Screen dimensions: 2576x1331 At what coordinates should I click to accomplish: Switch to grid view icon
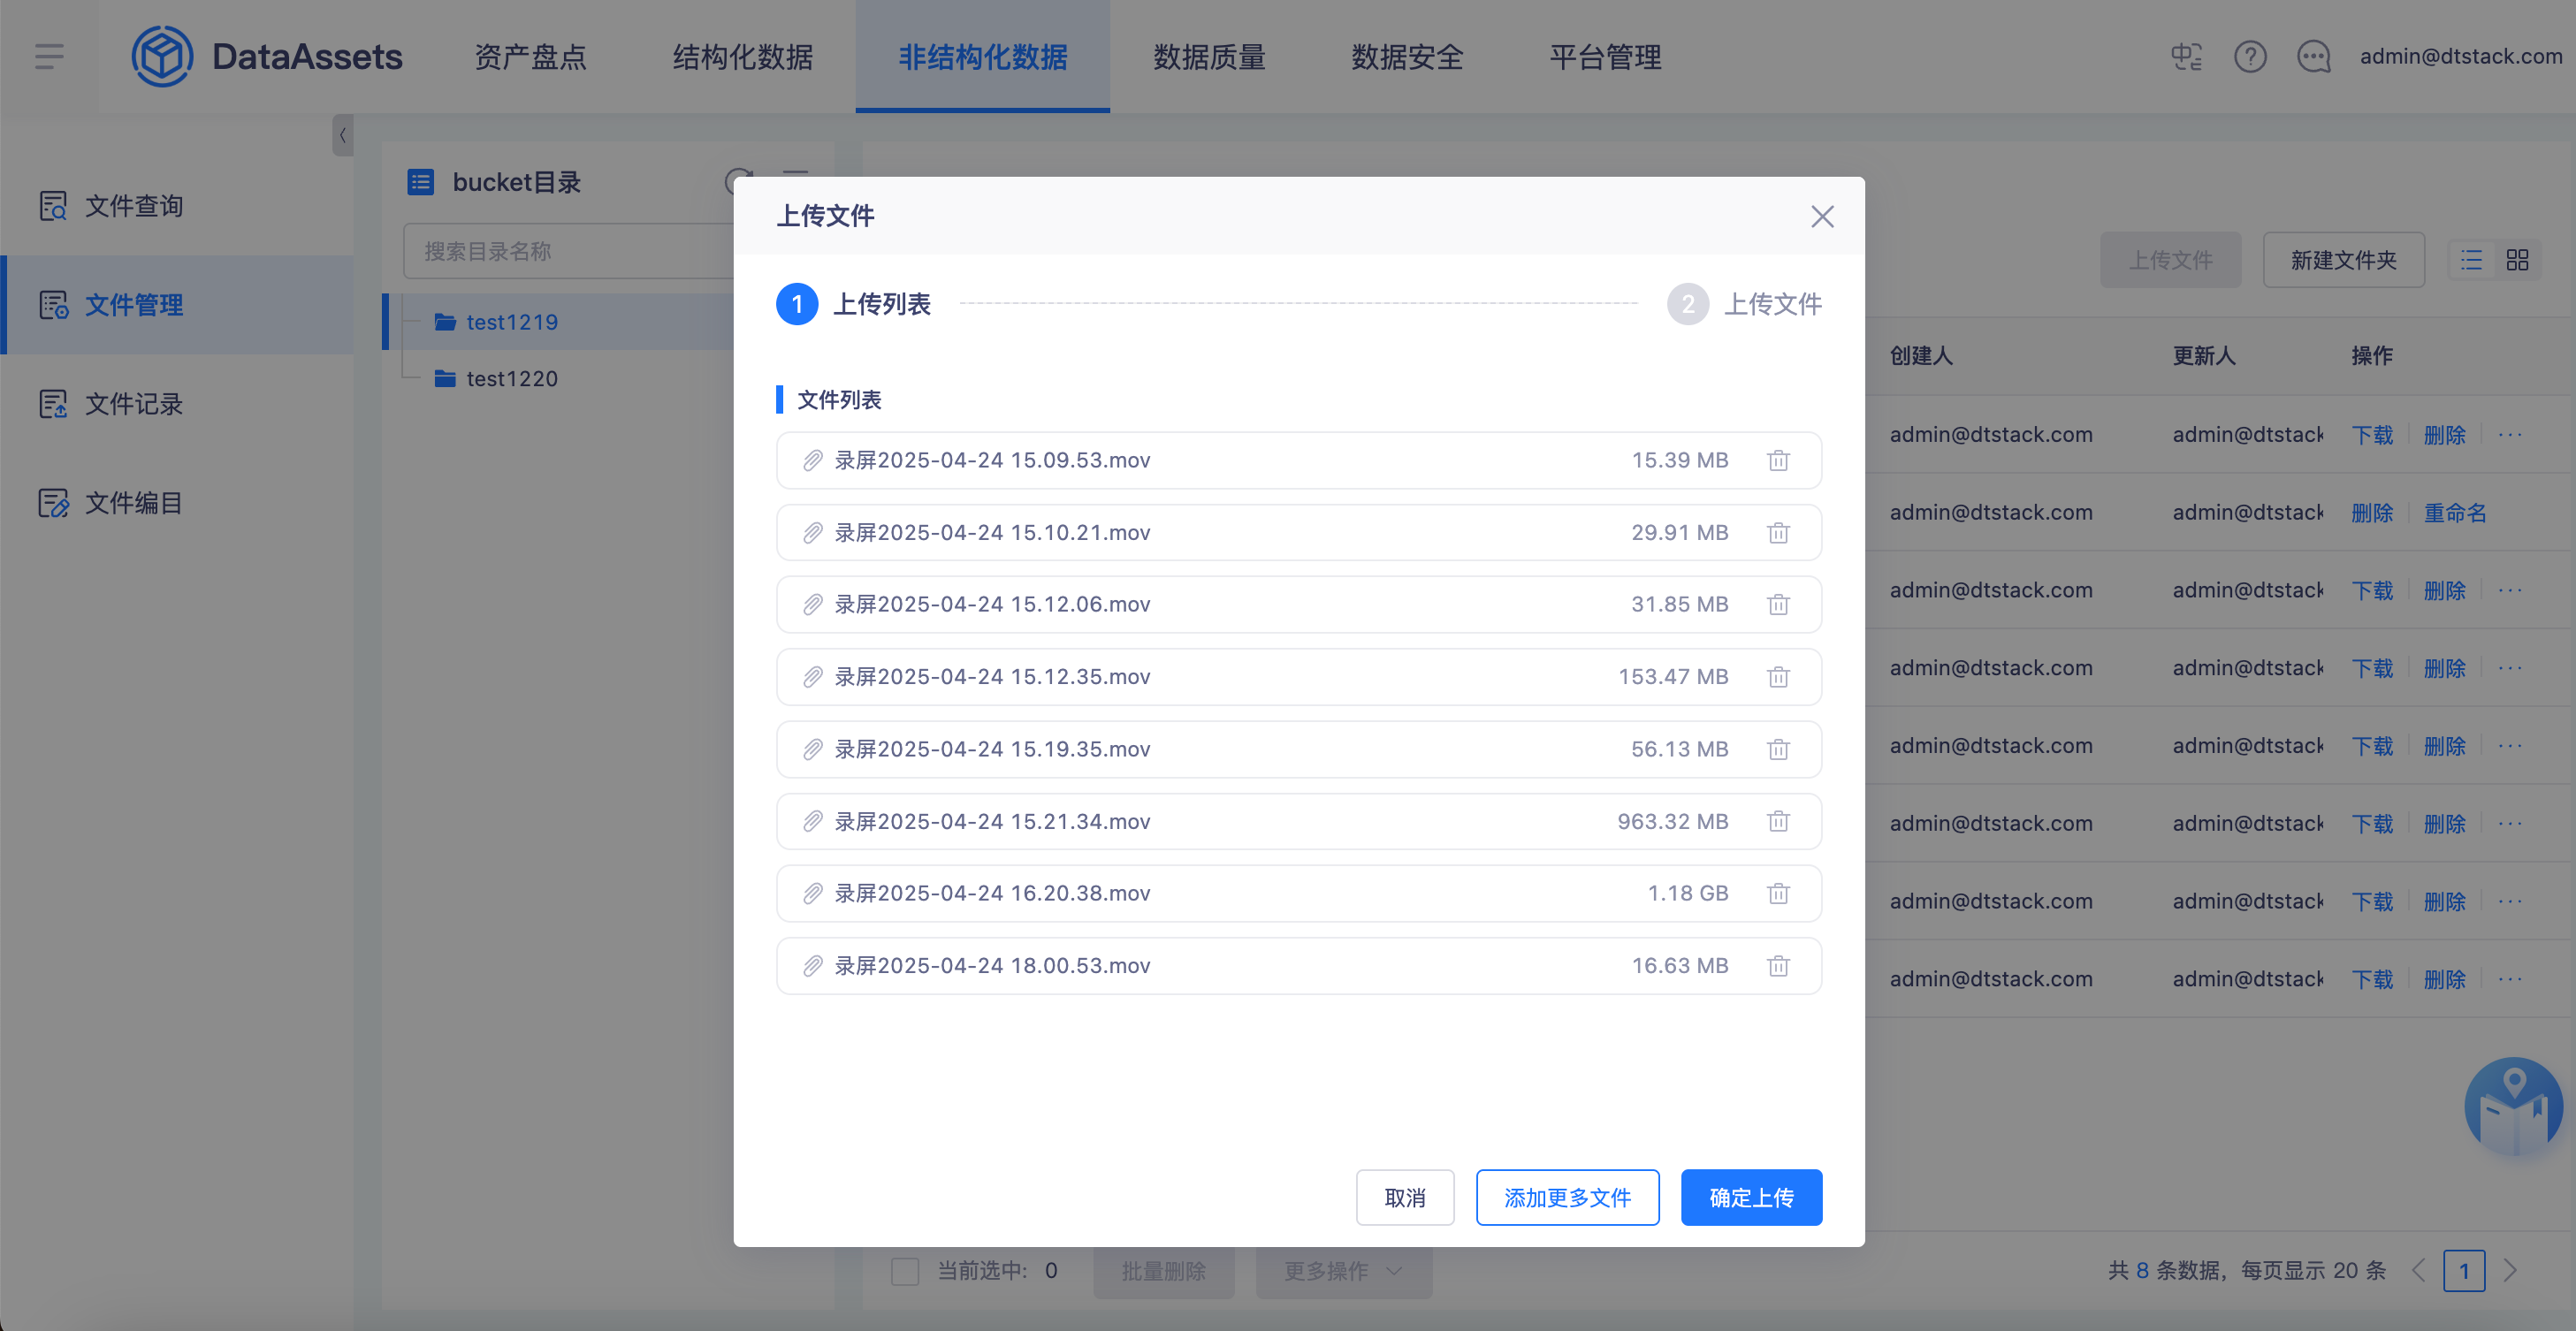[x=2517, y=260]
